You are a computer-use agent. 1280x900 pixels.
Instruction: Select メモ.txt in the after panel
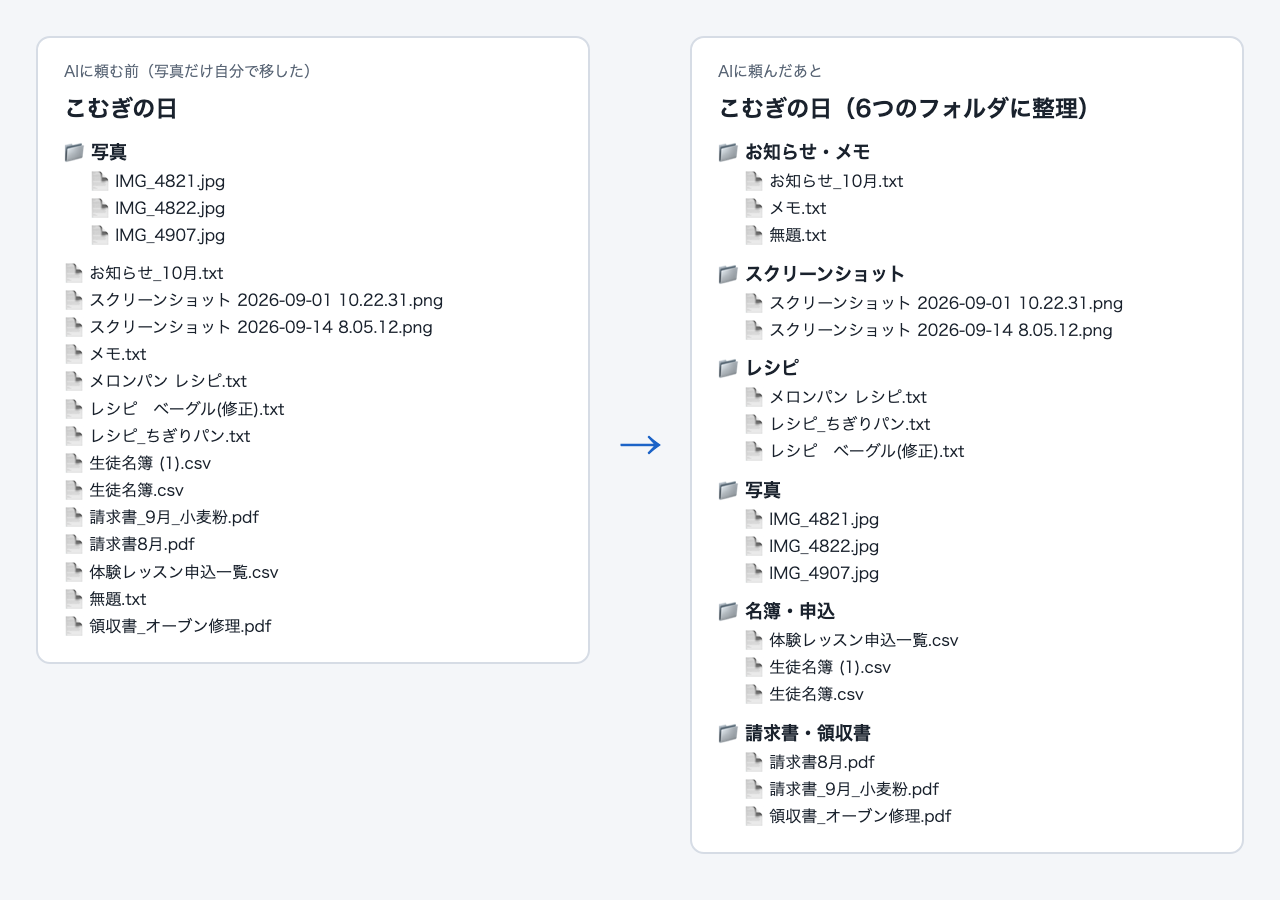[798, 208]
